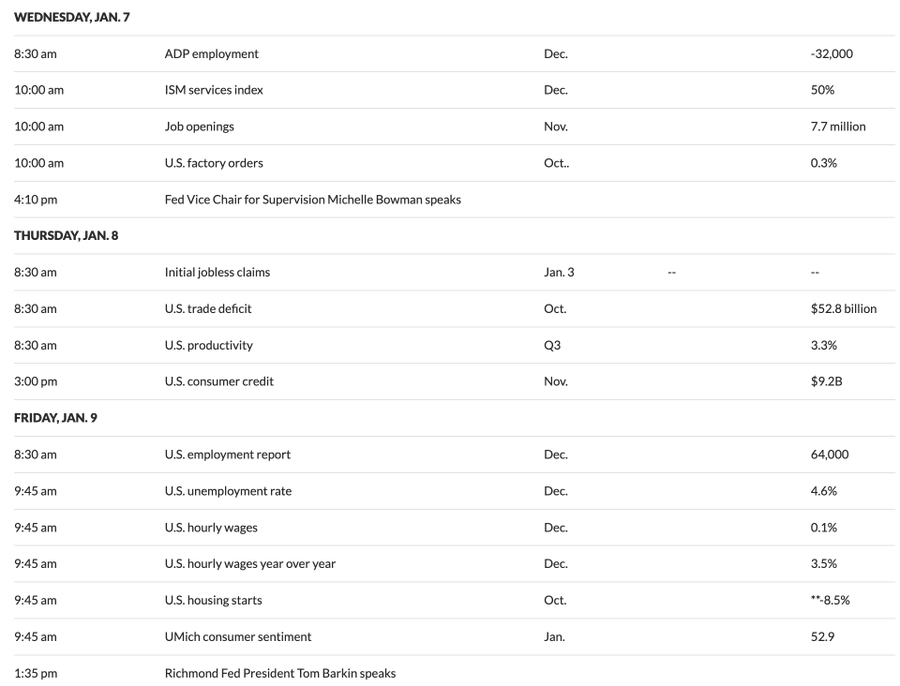Image resolution: width=900 pixels, height=686 pixels.
Task: Click the $52.8 billion trade deficit value
Action: pos(843,309)
